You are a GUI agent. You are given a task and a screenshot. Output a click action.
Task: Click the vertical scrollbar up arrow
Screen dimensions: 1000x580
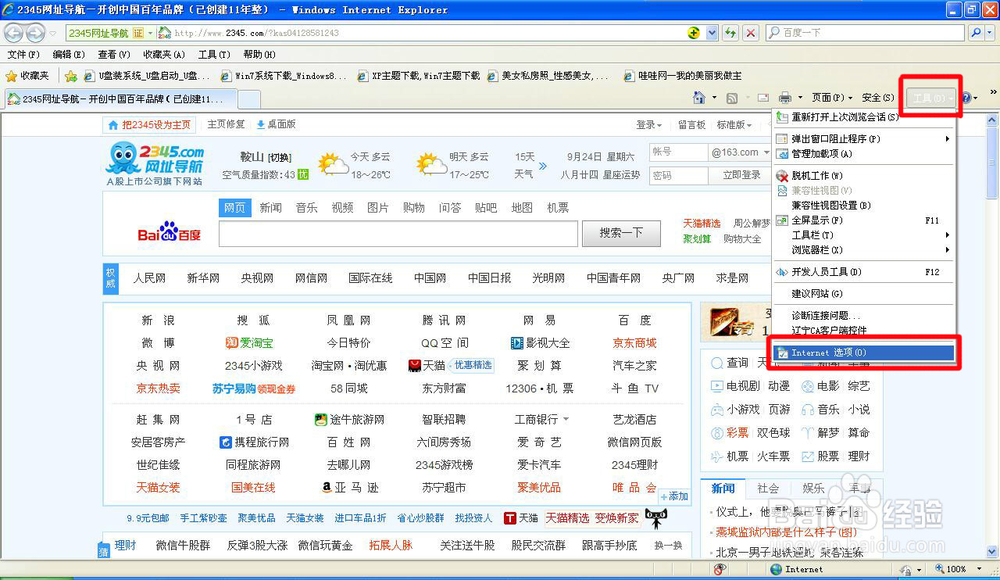(x=992, y=119)
